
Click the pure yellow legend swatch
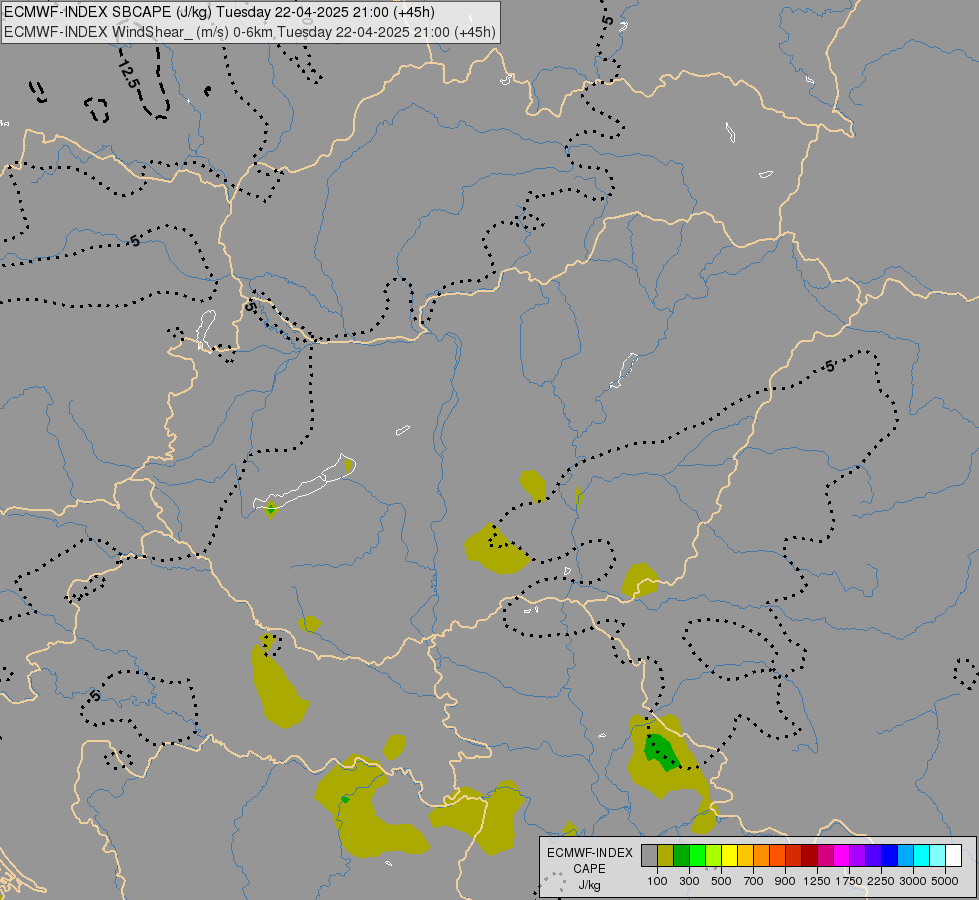(729, 856)
